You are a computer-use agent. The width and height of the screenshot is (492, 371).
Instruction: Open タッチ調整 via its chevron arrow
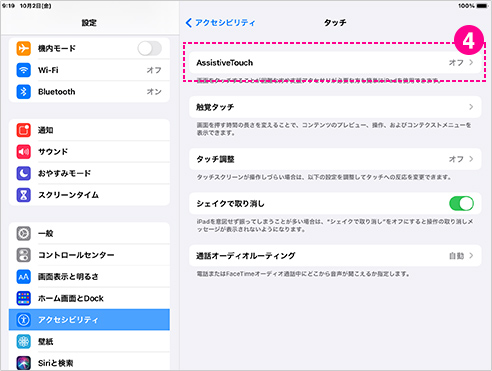pos(471,159)
